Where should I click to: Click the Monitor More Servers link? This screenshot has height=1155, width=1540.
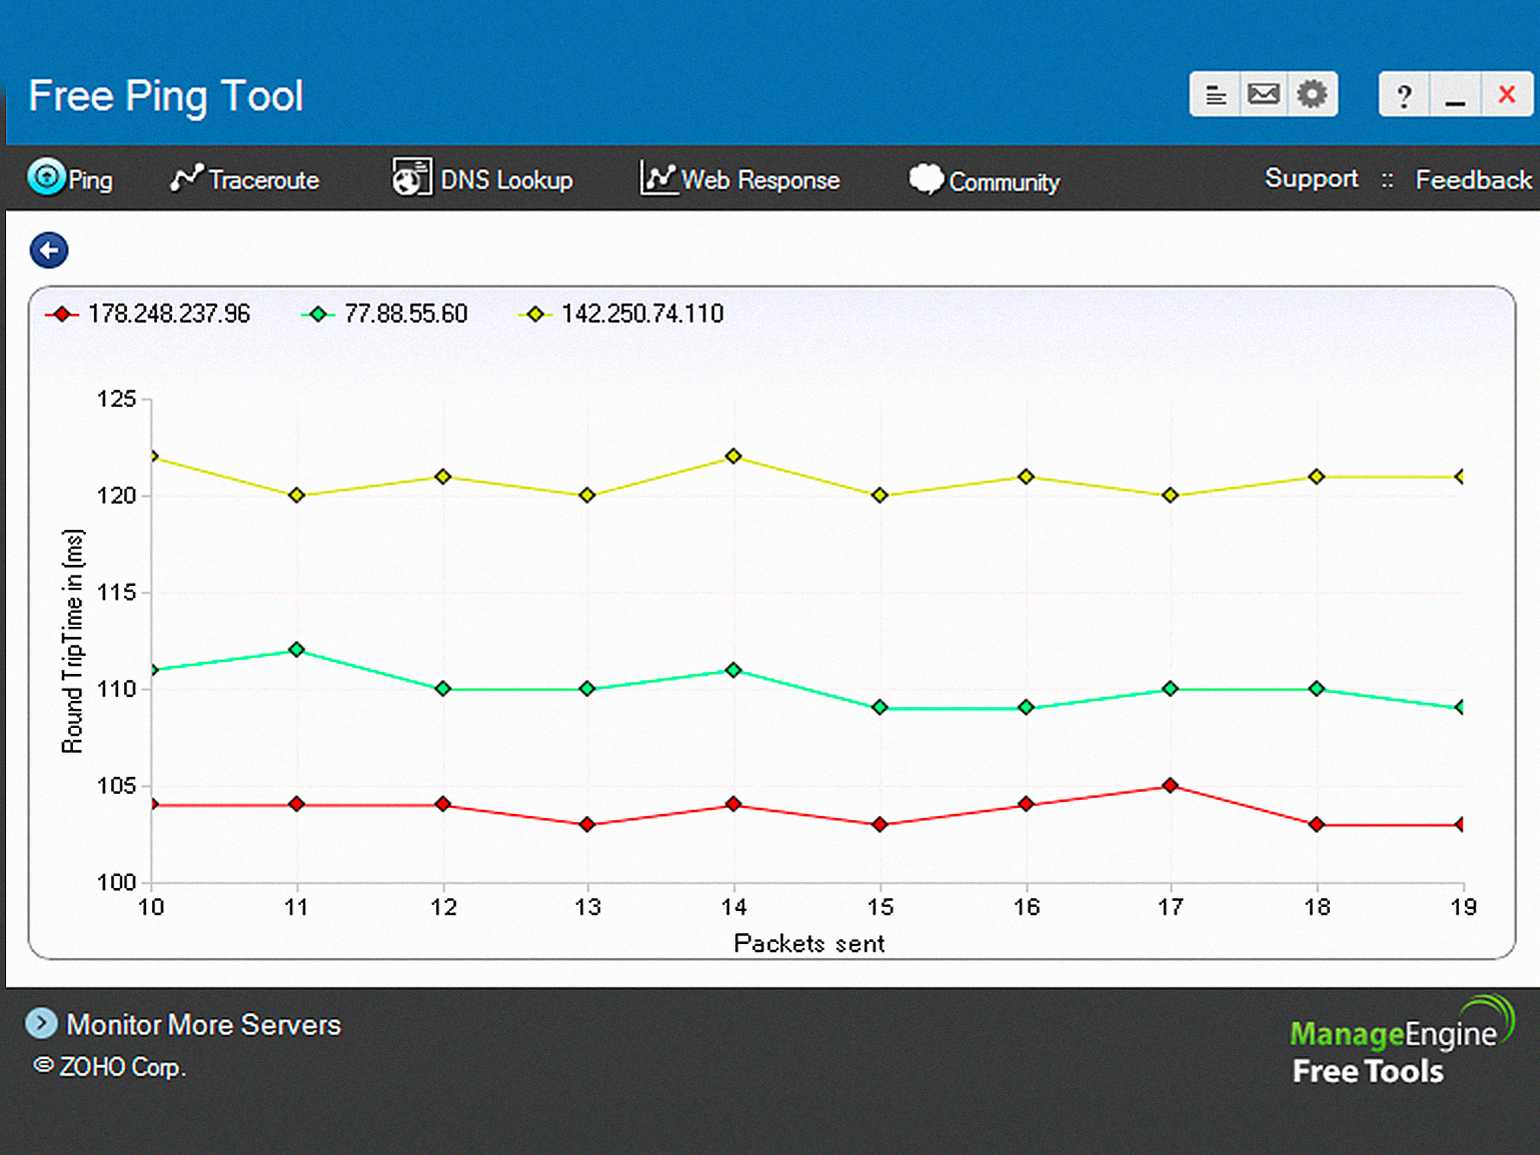point(203,1024)
